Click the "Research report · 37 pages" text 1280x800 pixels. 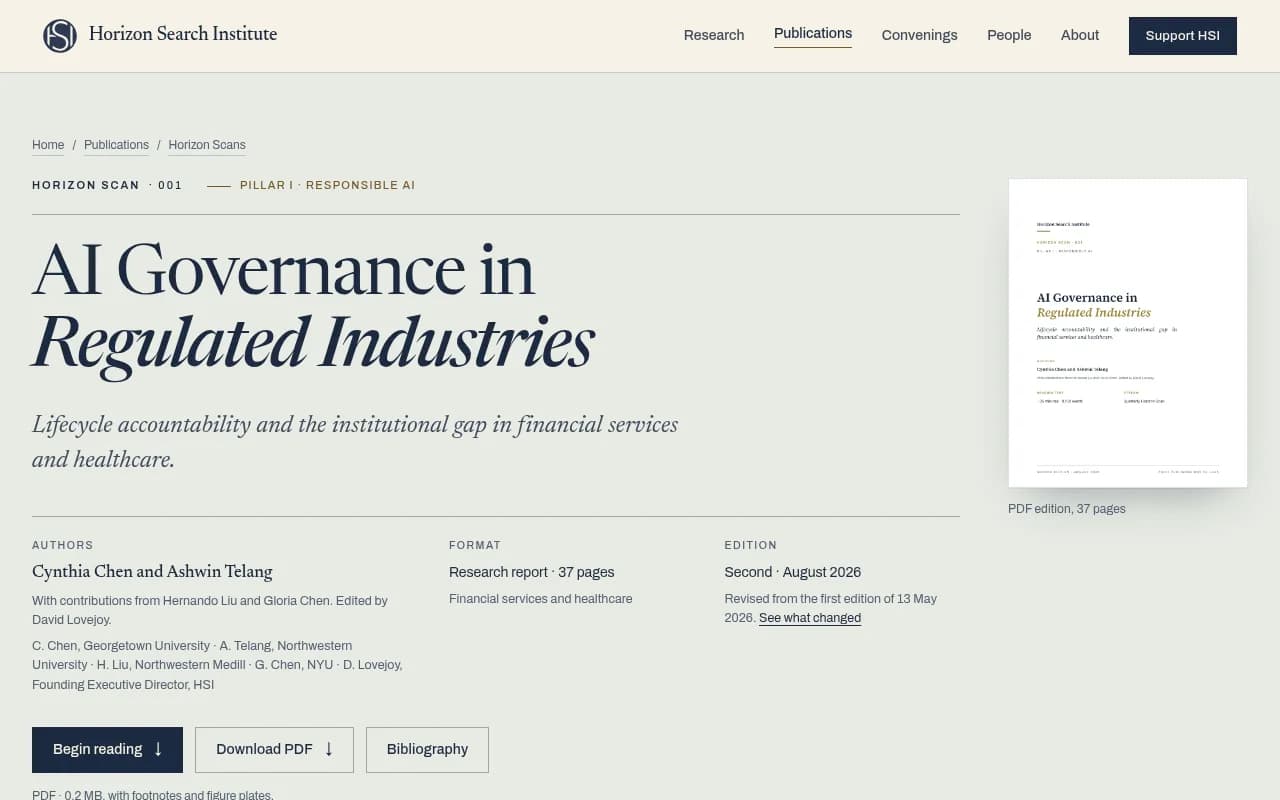pyautogui.click(x=532, y=572)
